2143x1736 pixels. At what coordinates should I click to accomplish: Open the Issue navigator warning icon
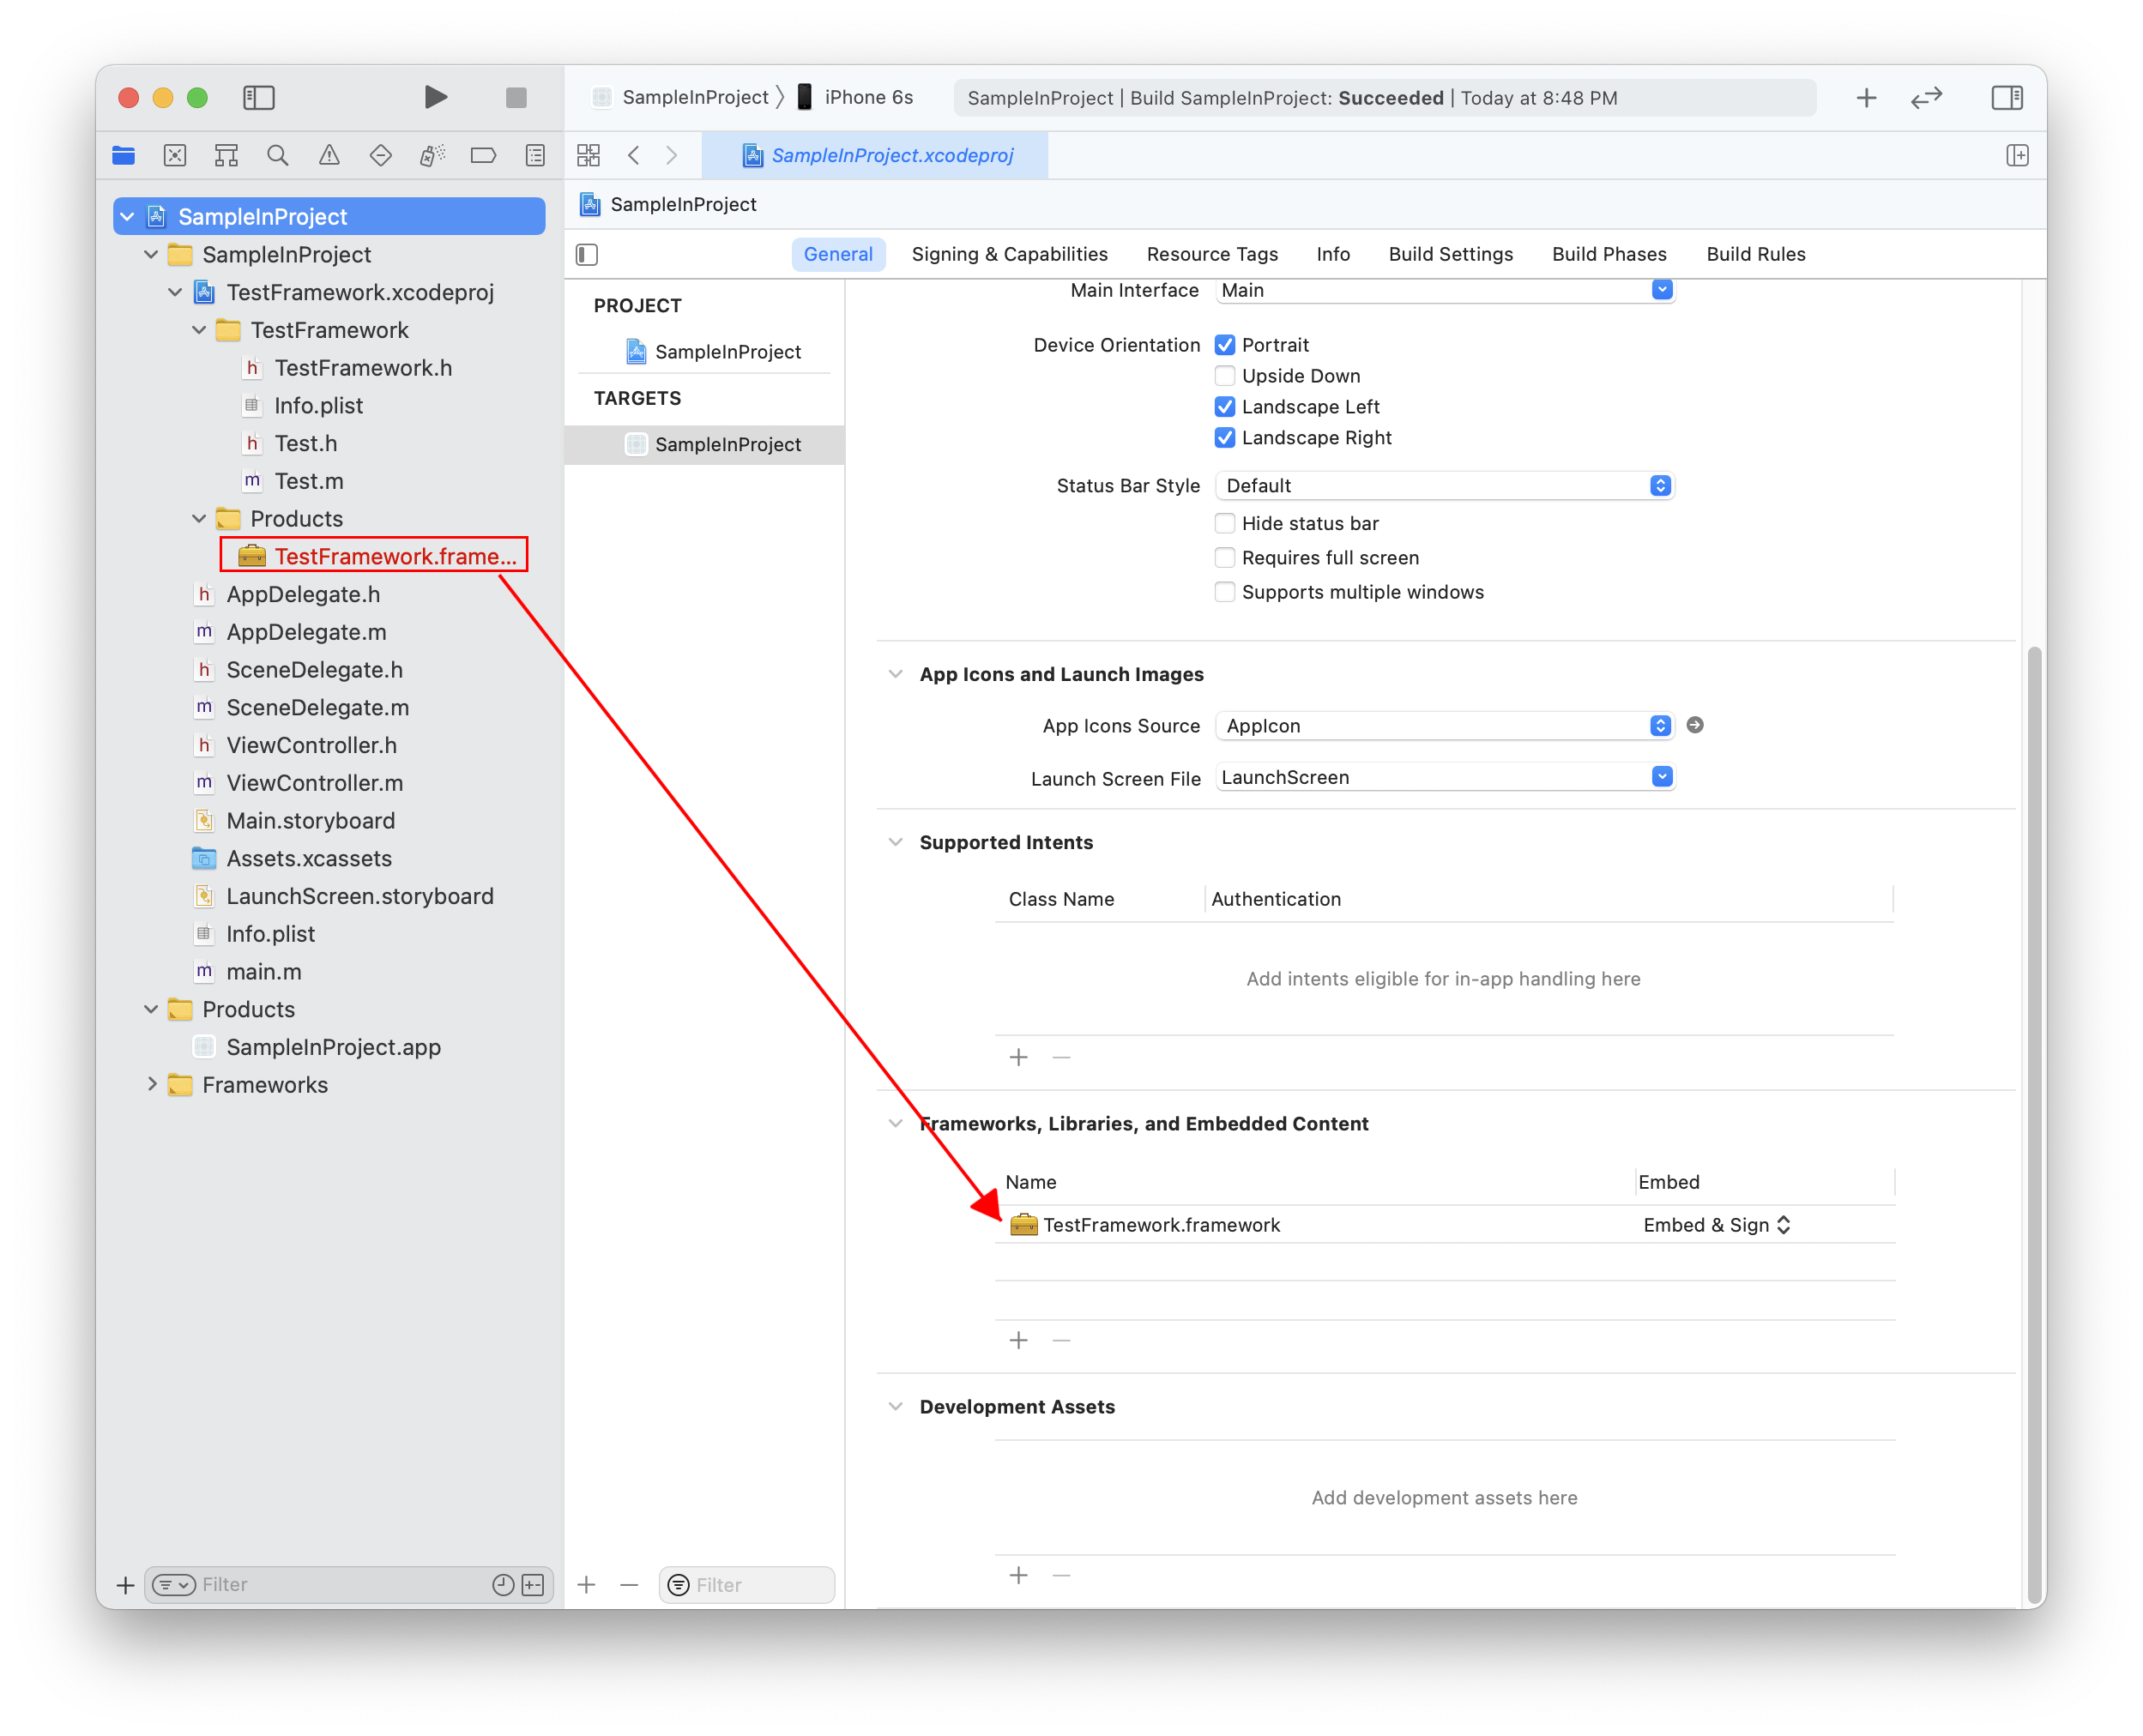(329, 155)
